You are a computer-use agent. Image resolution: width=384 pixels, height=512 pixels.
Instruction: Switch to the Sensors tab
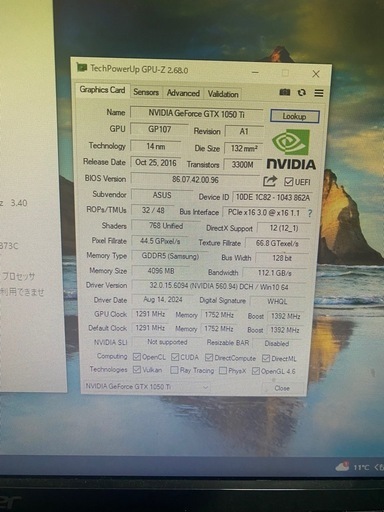click(146, 92)
